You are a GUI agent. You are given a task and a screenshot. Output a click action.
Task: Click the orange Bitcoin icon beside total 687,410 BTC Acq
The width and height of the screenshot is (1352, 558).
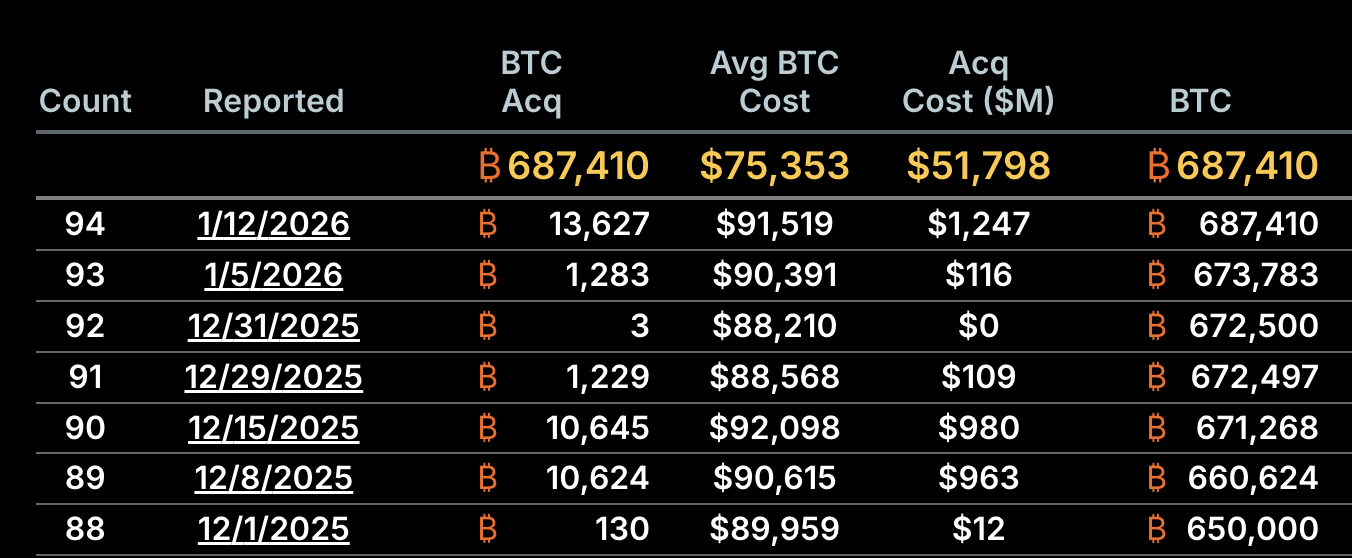[490, 165]
